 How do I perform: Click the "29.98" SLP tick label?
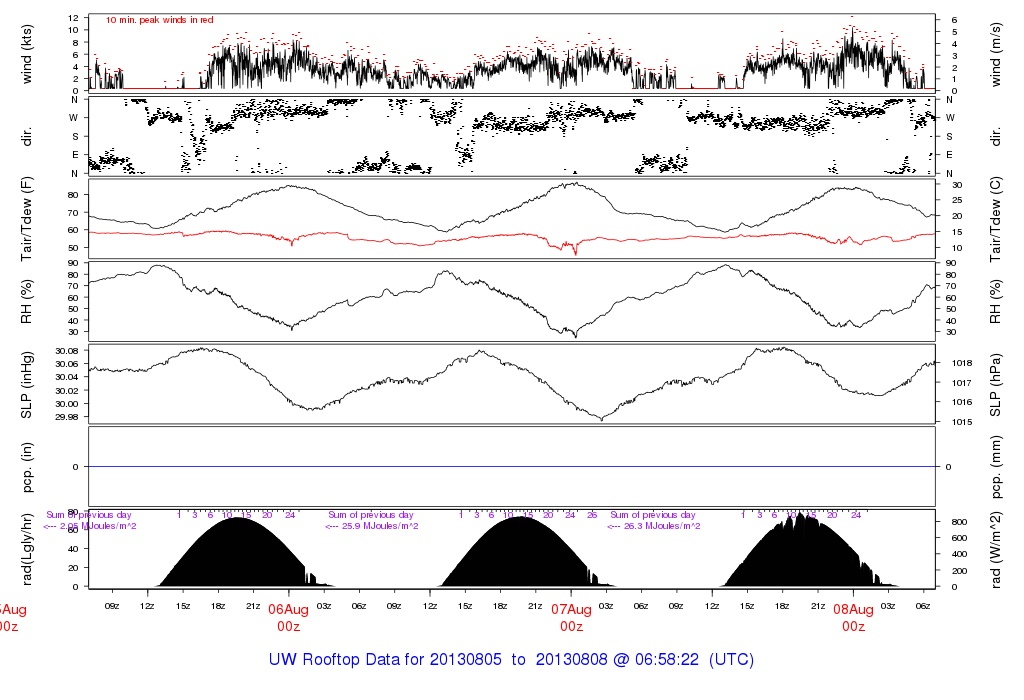point(67,417)
